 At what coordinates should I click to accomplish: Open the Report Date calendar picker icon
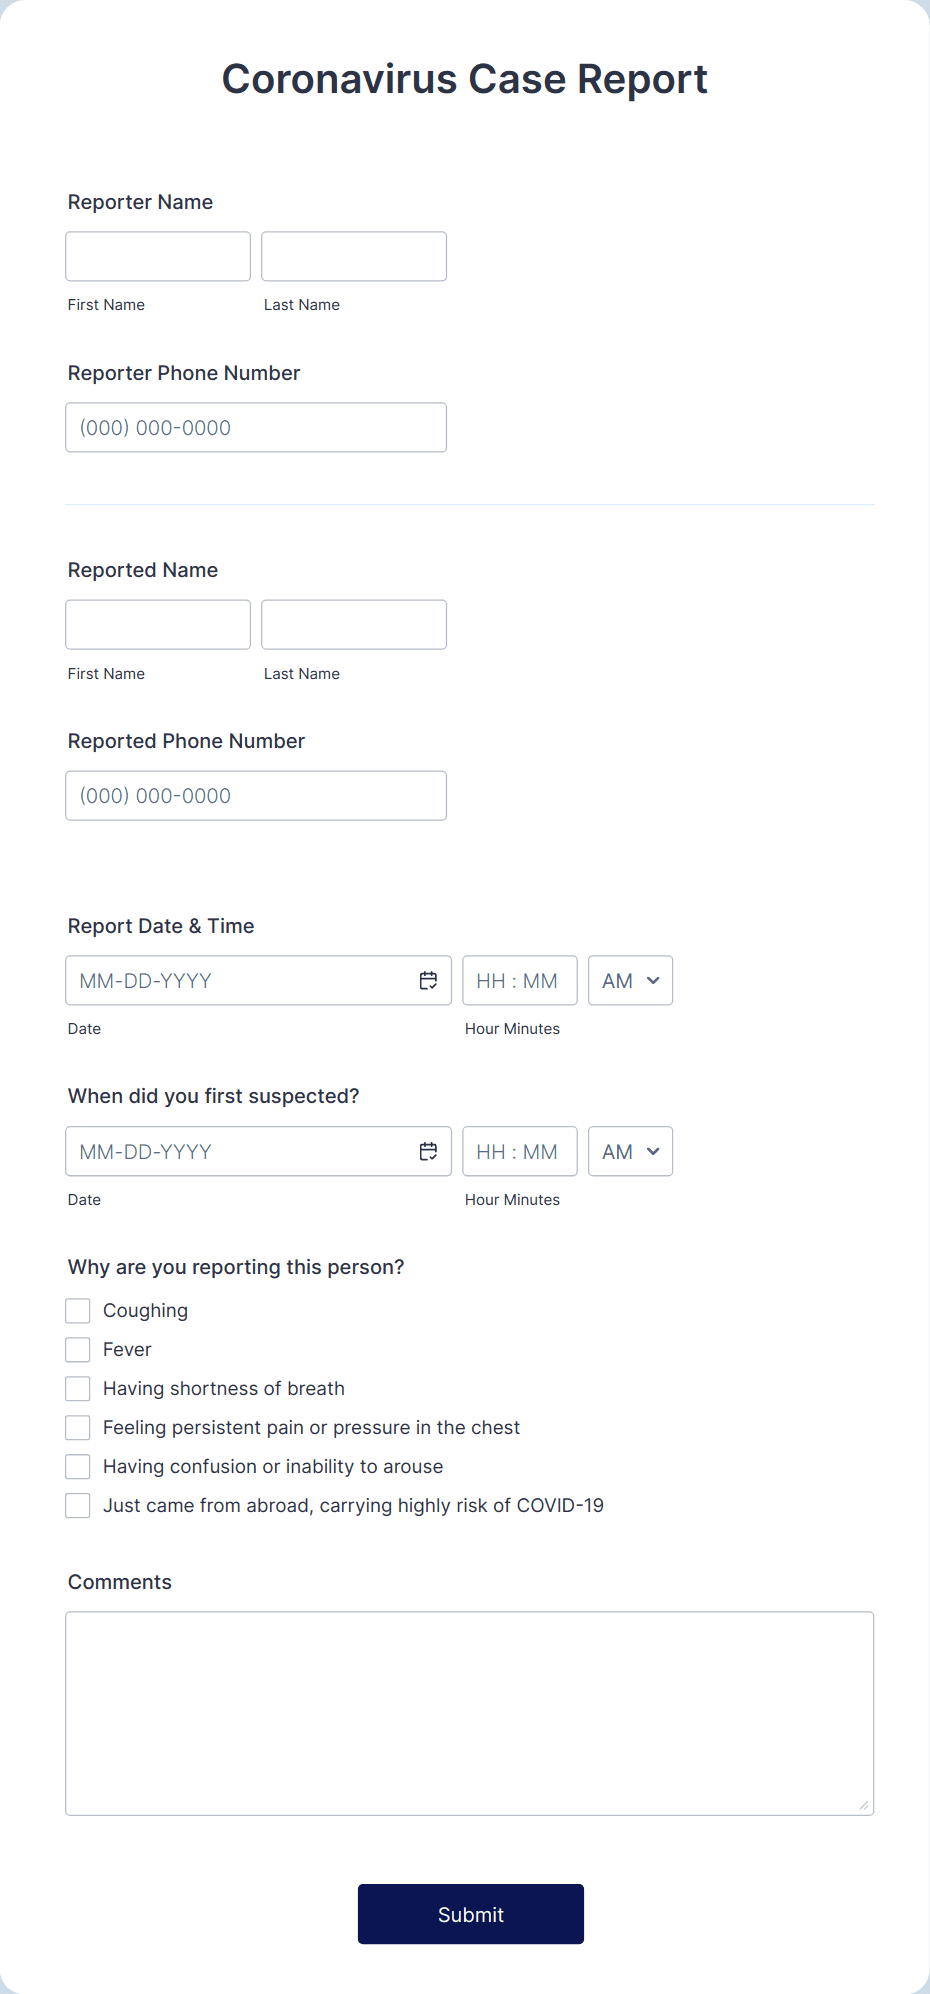coord(428,980)
